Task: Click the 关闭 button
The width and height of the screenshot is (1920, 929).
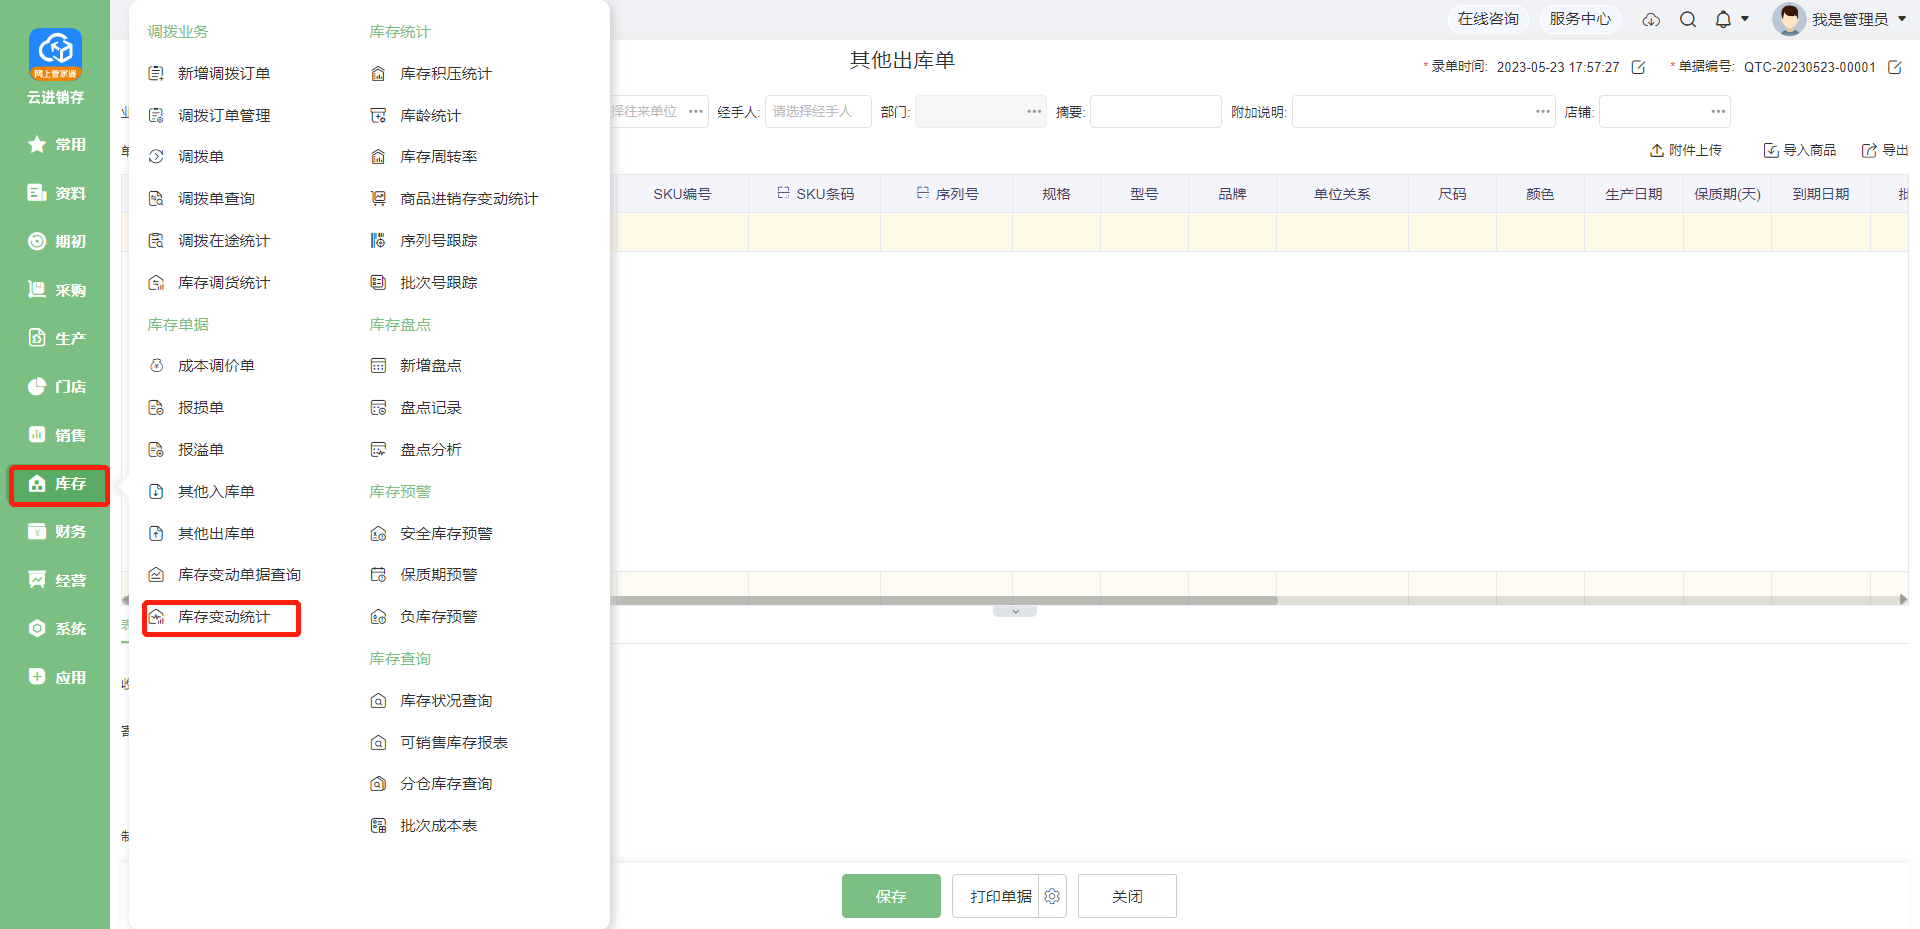Action: coord(1127,896)
